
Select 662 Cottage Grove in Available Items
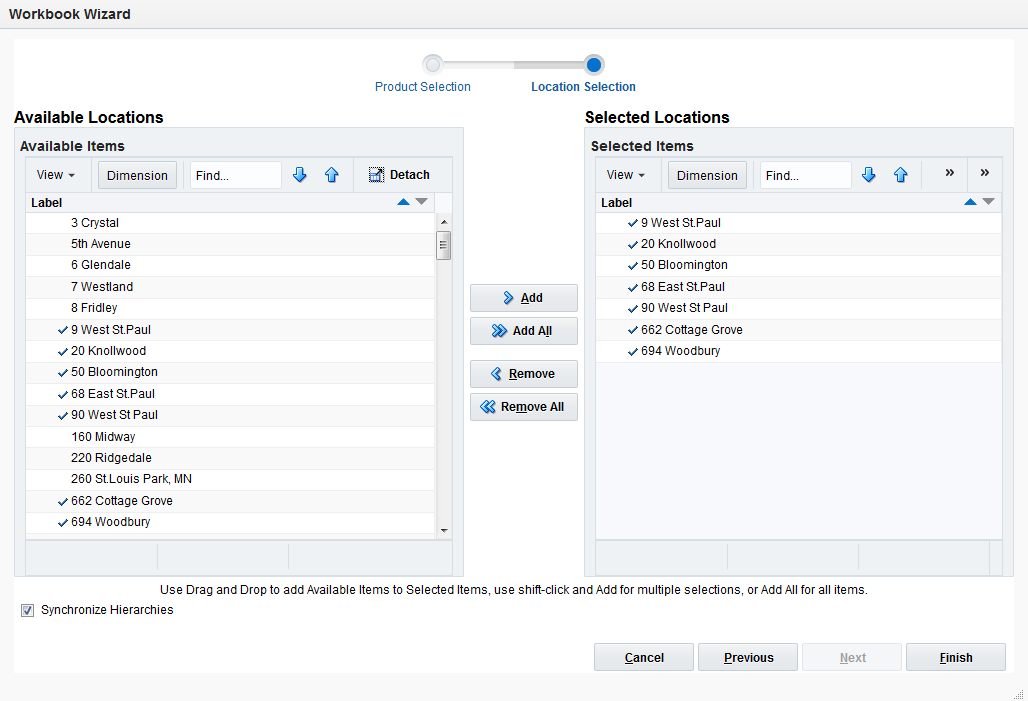tap(230, 500)
